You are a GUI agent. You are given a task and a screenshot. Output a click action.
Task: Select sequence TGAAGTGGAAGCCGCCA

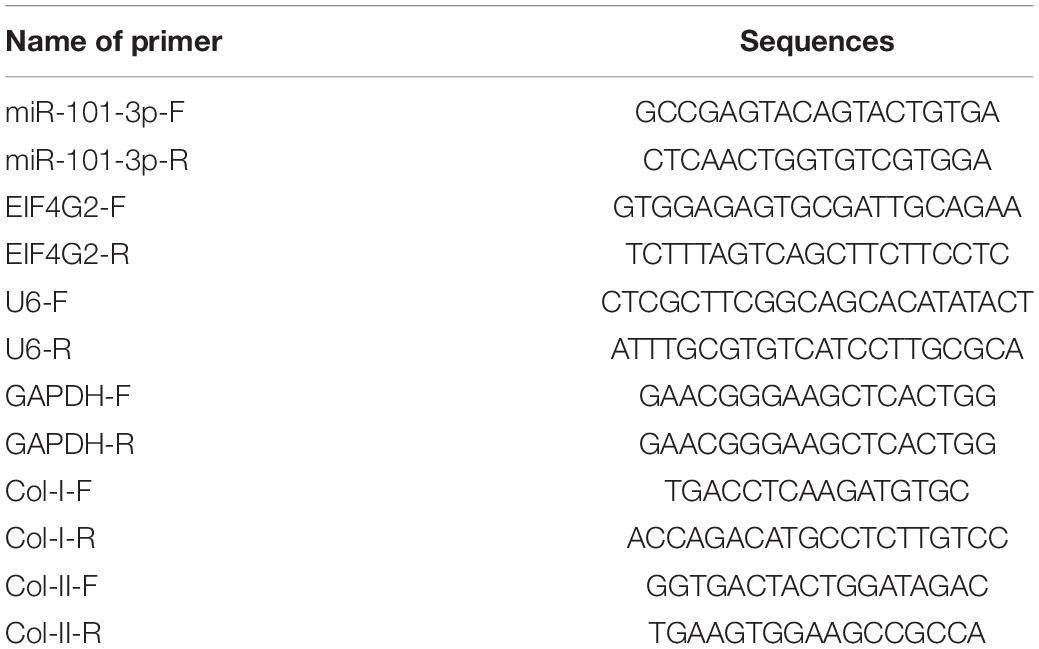tap(816, 633)
